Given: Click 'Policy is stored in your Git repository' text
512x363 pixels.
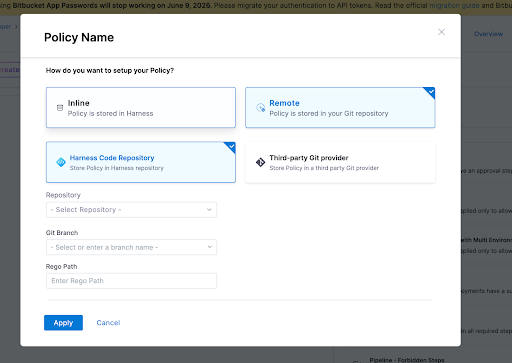Looking at the screenshot, I should (329, 114).
